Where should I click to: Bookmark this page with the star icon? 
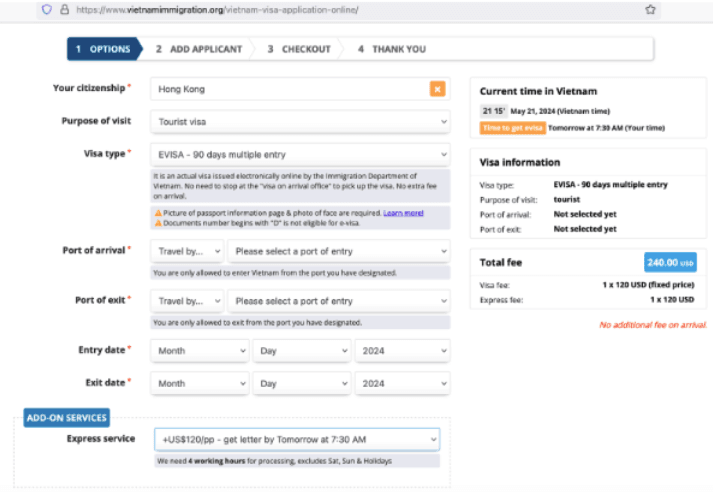click(x=650, y=9)
